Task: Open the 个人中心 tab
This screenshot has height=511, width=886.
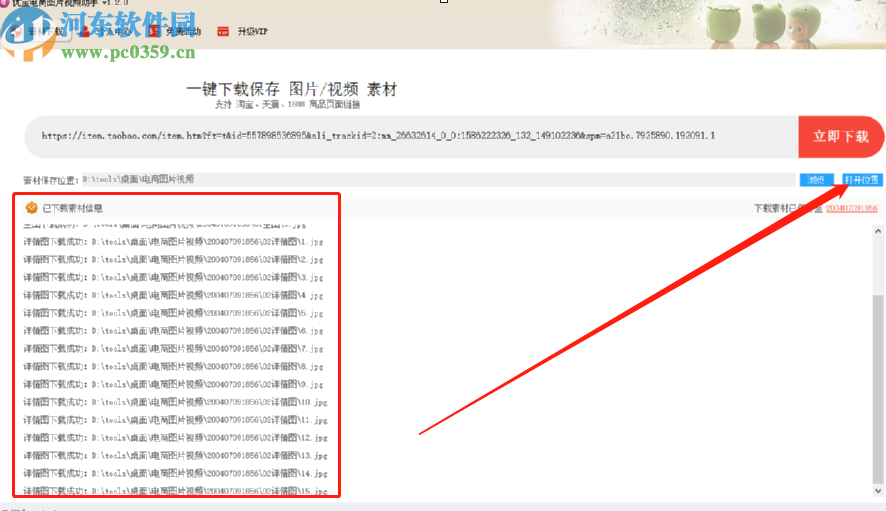Action: [115, 31]
